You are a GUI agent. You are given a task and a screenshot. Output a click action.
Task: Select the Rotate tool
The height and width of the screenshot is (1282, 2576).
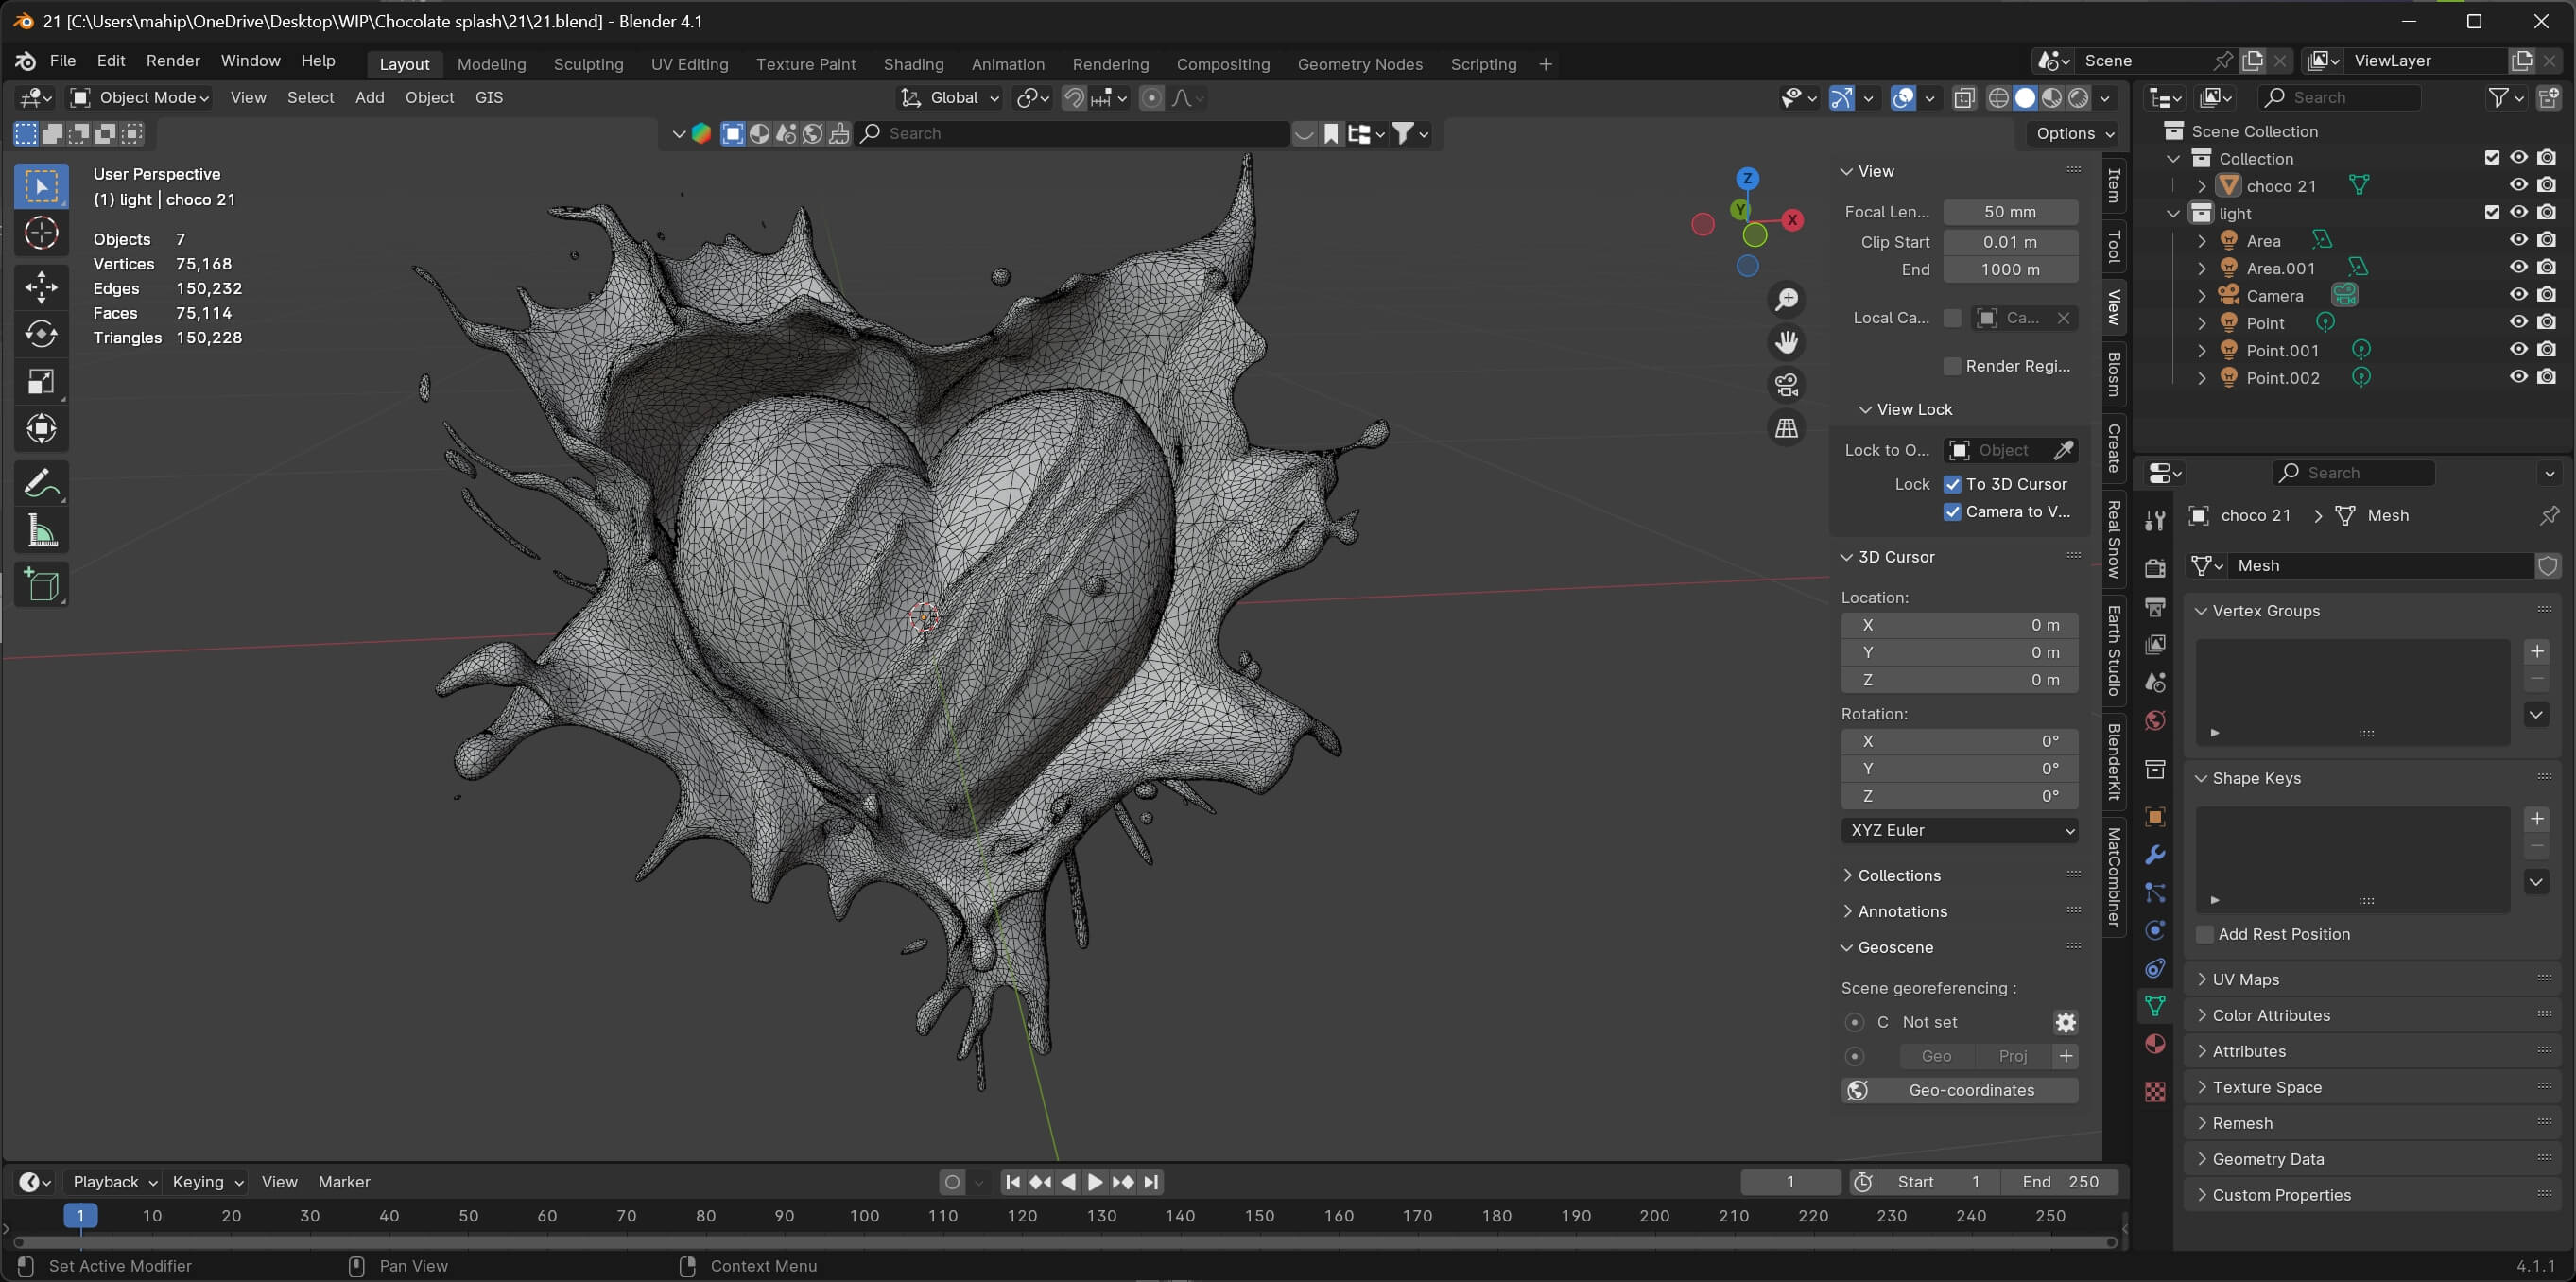coord(41,334)
